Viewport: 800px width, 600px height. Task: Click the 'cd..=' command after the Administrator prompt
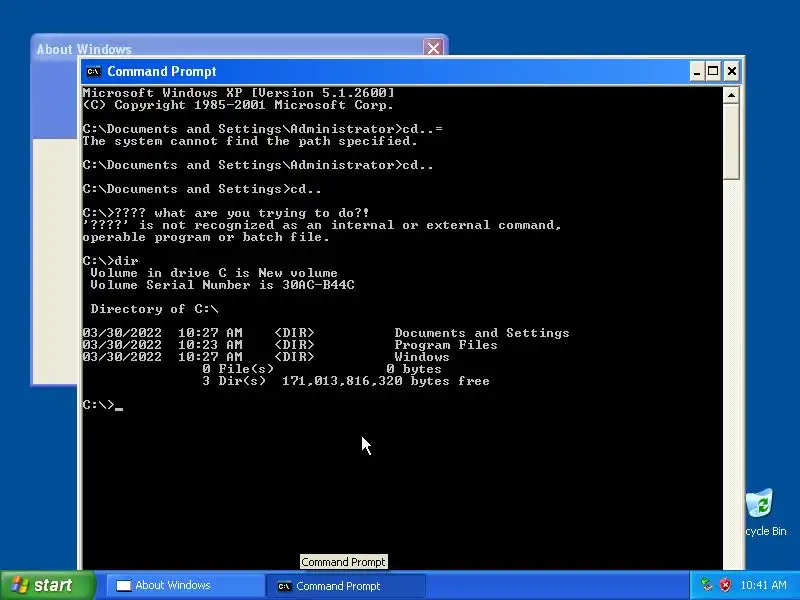tap(422, 129)
